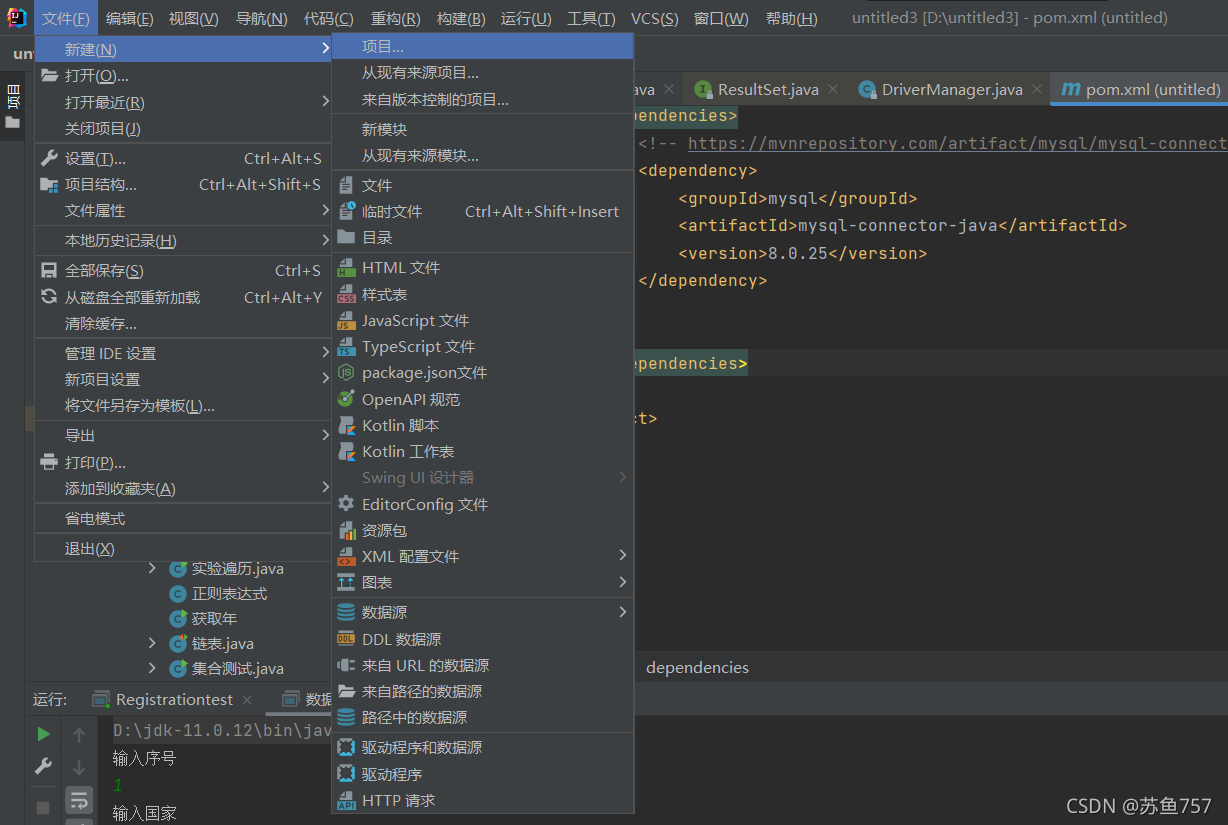1228x825 pixels.
Task: Choose 新模块 in the New submenu
Action: click(x=483, y=129)
